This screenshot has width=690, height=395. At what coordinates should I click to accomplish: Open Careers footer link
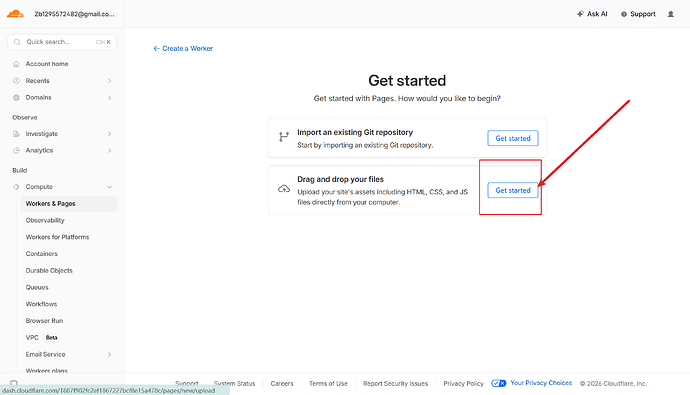[282, 383]
